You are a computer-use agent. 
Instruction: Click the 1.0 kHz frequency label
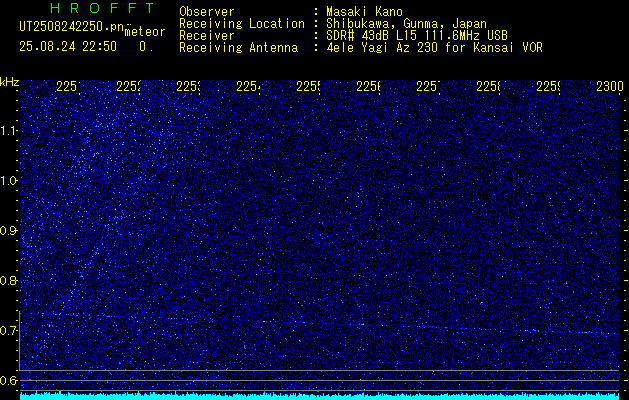(x=9, y=181)
